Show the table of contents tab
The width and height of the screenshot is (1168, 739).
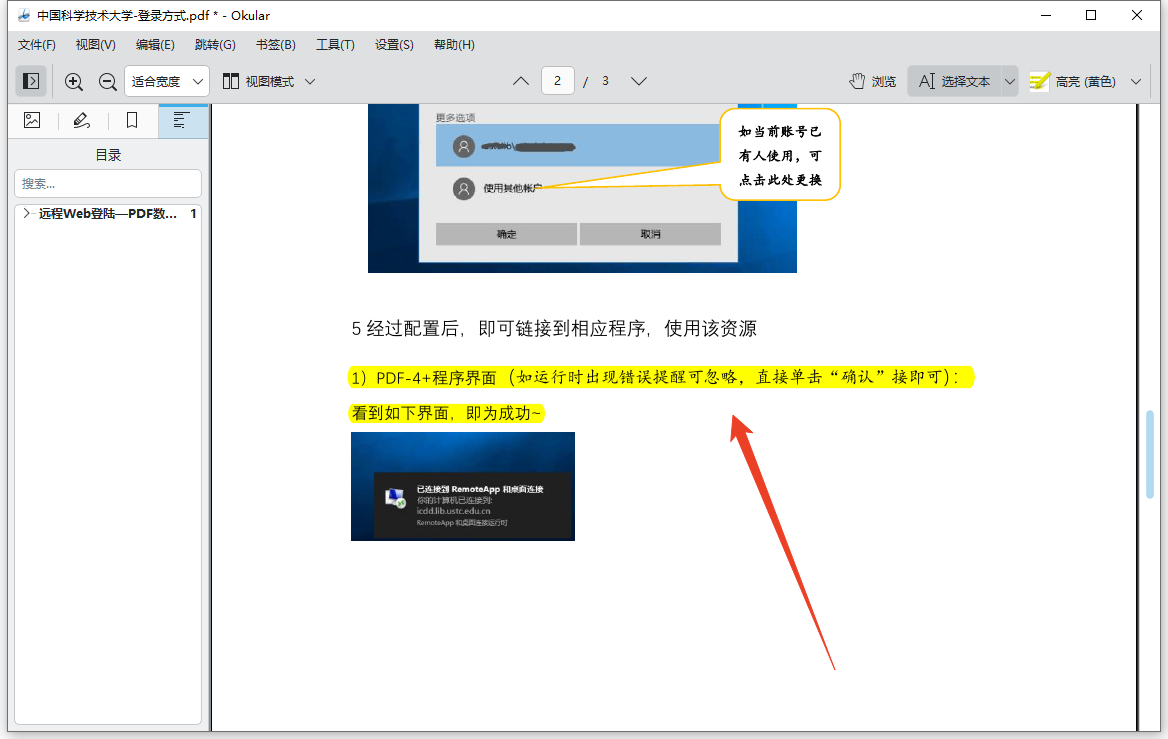coord(182,121)
